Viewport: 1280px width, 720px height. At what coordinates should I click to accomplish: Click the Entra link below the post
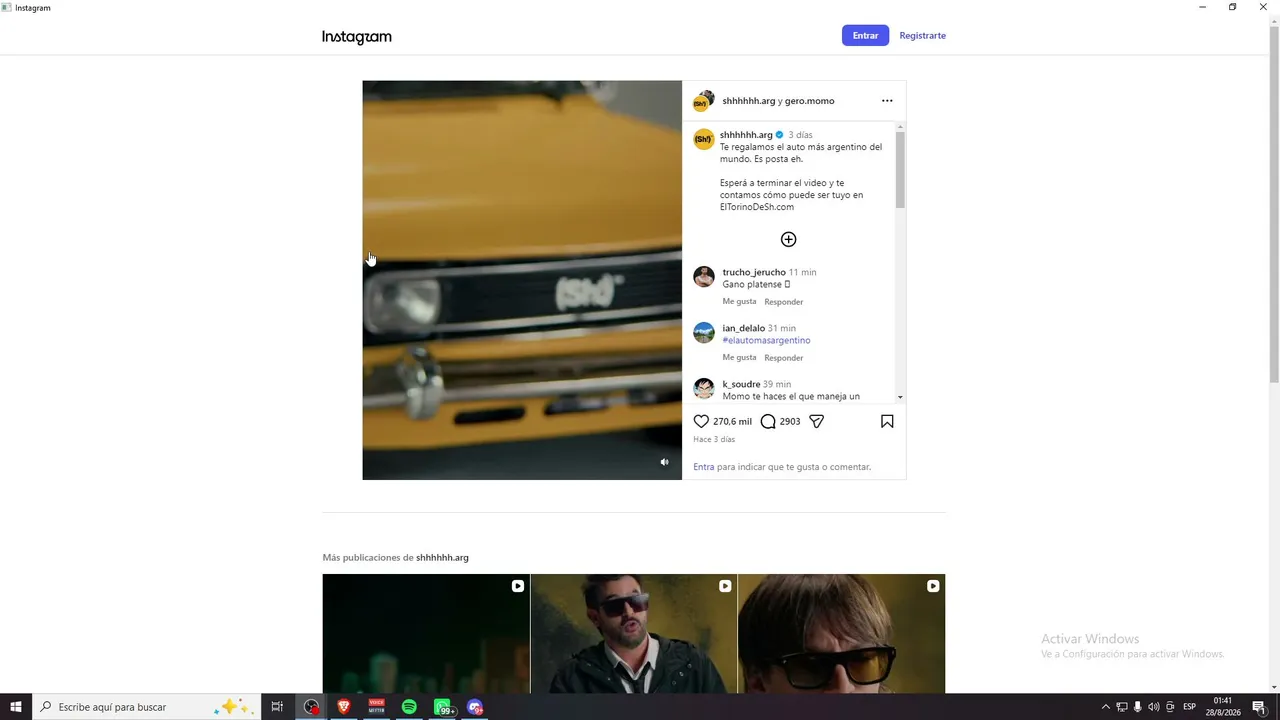tap(704, 467)
